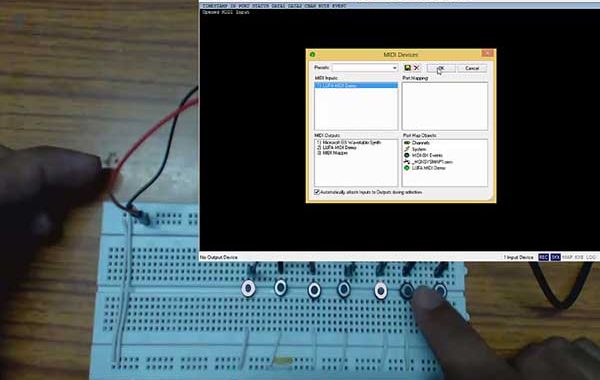Select LUFA MIDI Demo in MIDI Outputs

click(337, 147)
